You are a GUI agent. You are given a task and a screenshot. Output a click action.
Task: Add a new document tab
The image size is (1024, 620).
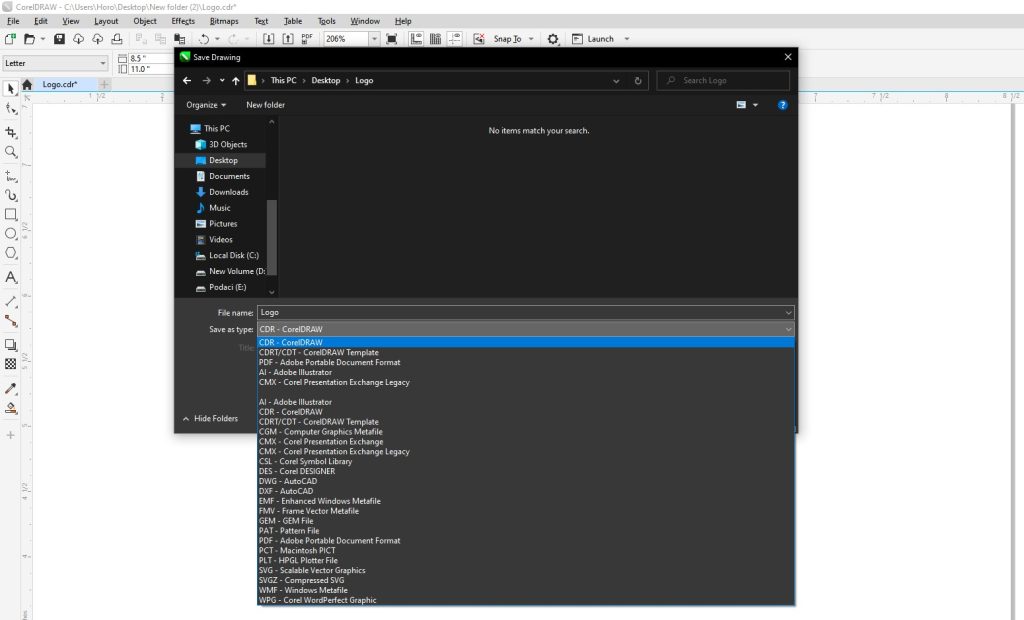tap(104, 84)
